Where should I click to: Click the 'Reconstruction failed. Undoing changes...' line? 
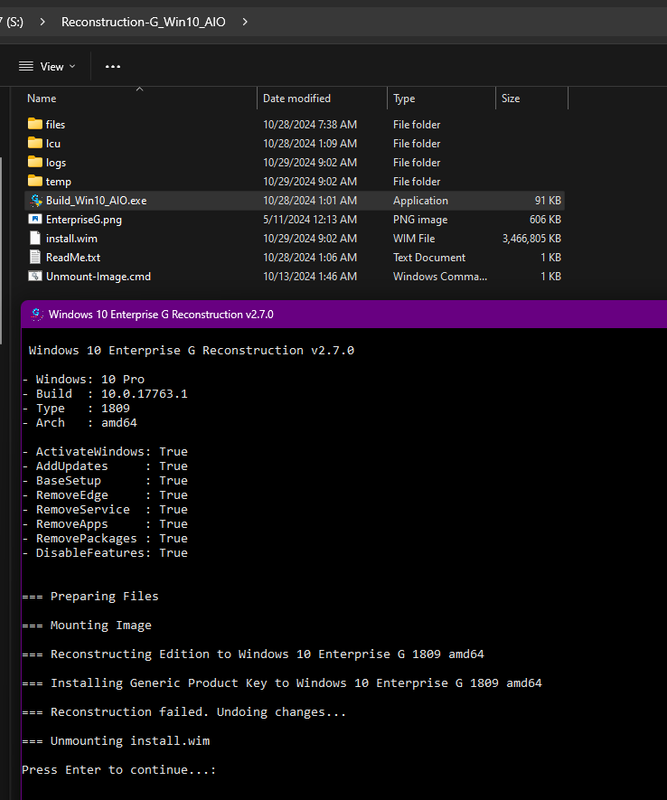tap(184, 712)
